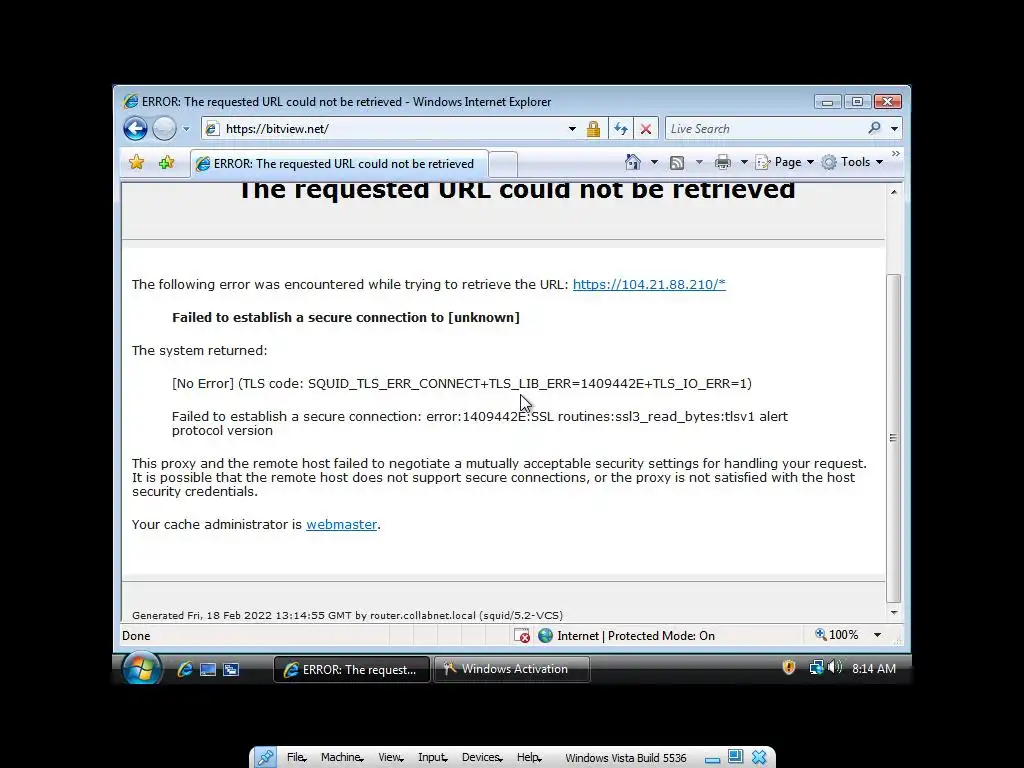Minimize the VM window from mini toolbar
This screenshot has height=768, width=1024.
712,760
